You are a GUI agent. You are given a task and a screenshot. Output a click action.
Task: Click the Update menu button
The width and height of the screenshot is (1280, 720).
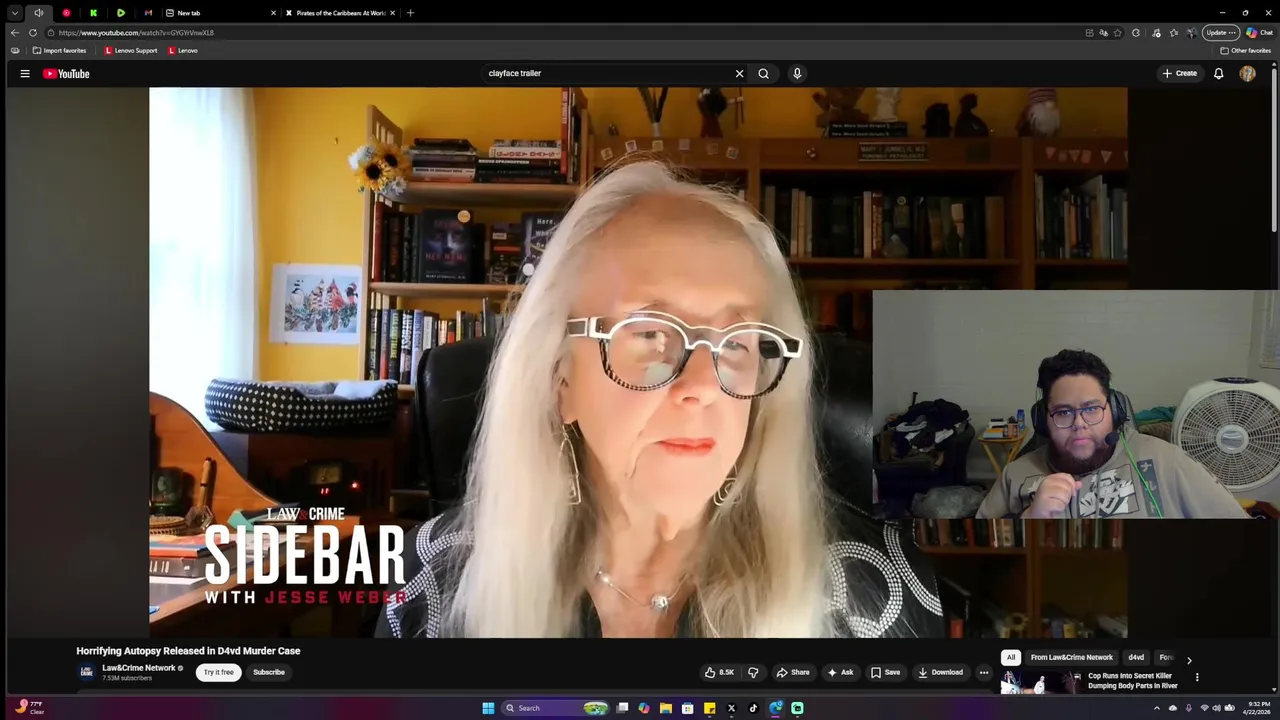click(x=1221, y=33)
